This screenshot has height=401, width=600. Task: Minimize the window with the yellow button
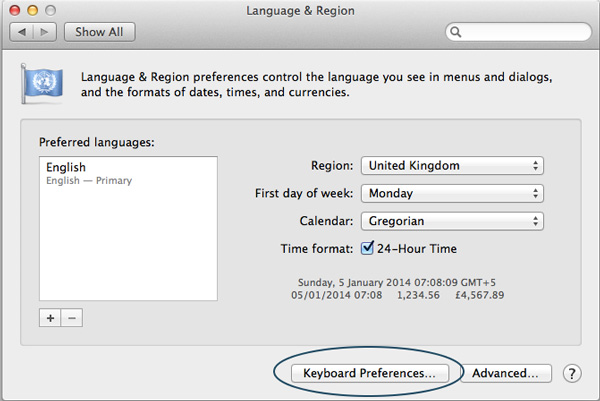(33, 10)
